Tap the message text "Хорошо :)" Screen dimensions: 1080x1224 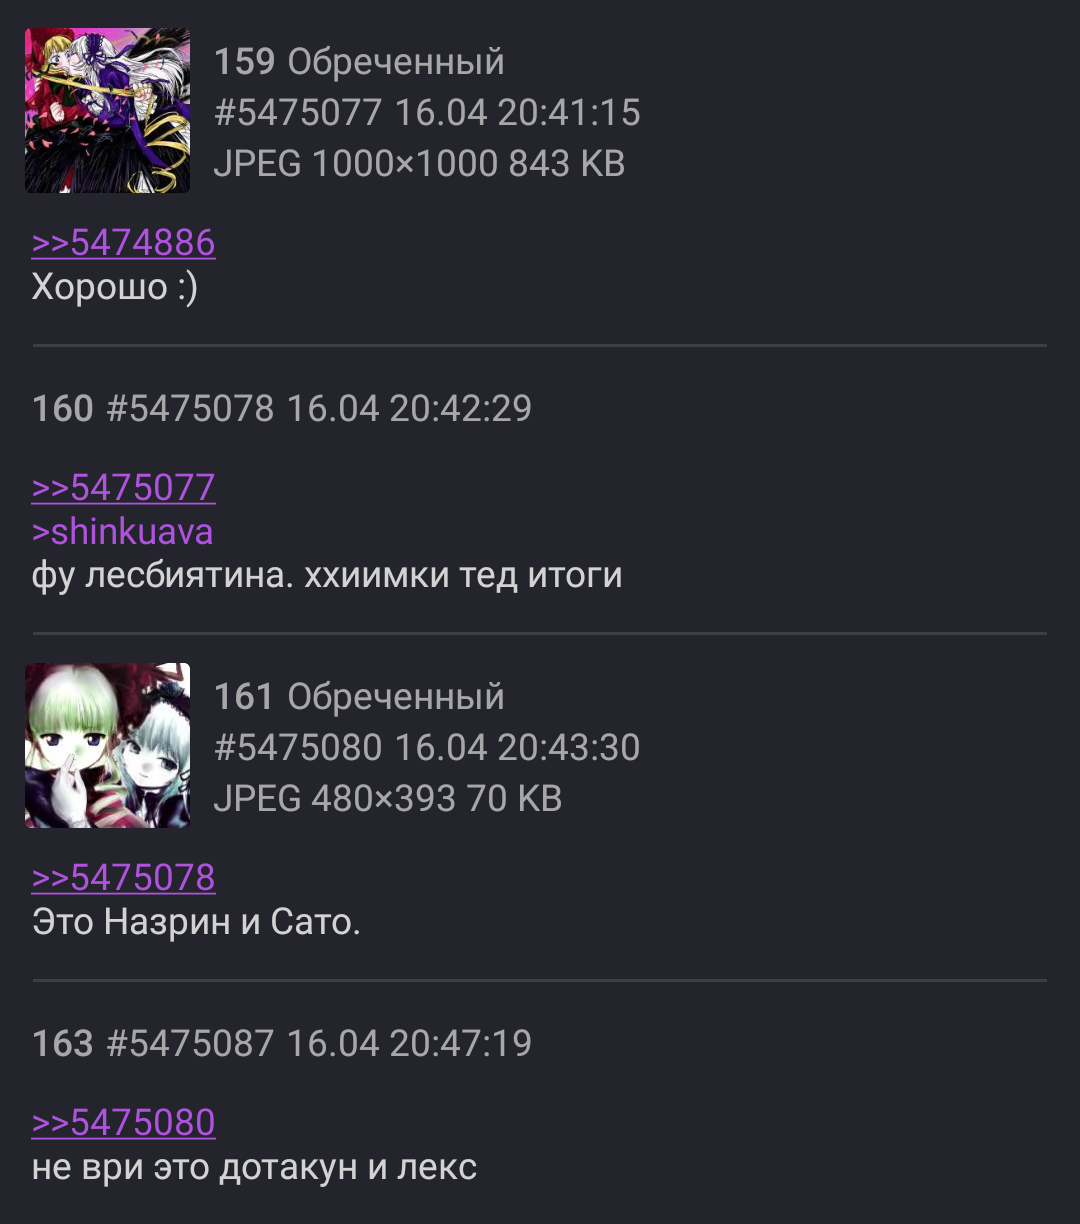[115, 287]
